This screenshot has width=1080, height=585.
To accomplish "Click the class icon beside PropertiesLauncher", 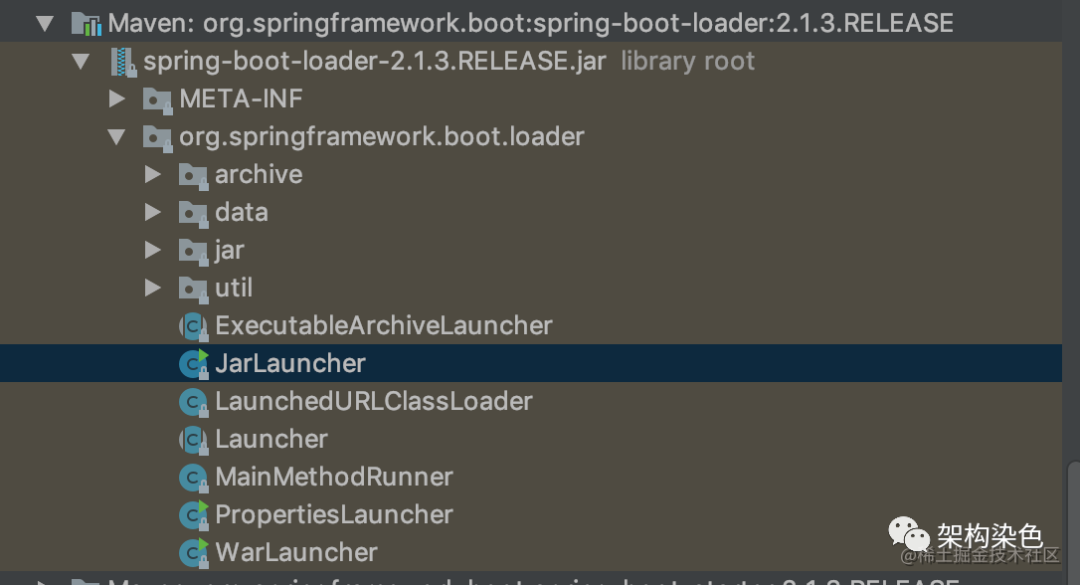I will (192, 514).
